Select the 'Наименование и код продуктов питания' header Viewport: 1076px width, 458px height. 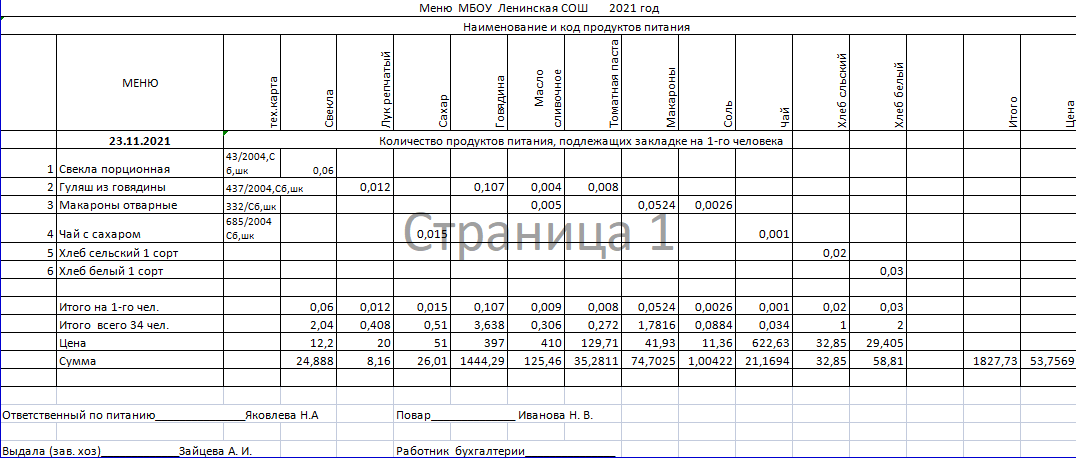coord(577,27)
